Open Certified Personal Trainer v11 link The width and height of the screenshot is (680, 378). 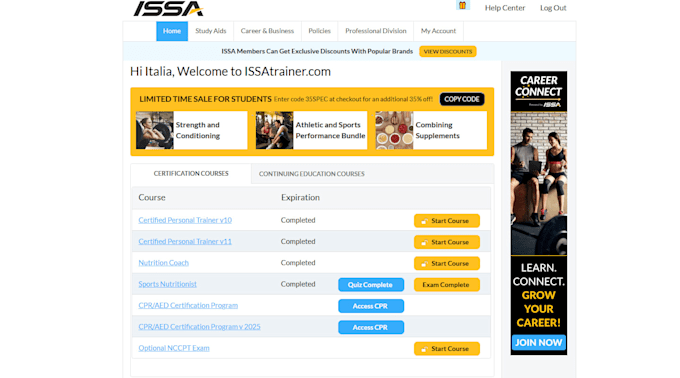tap(185, 241)
